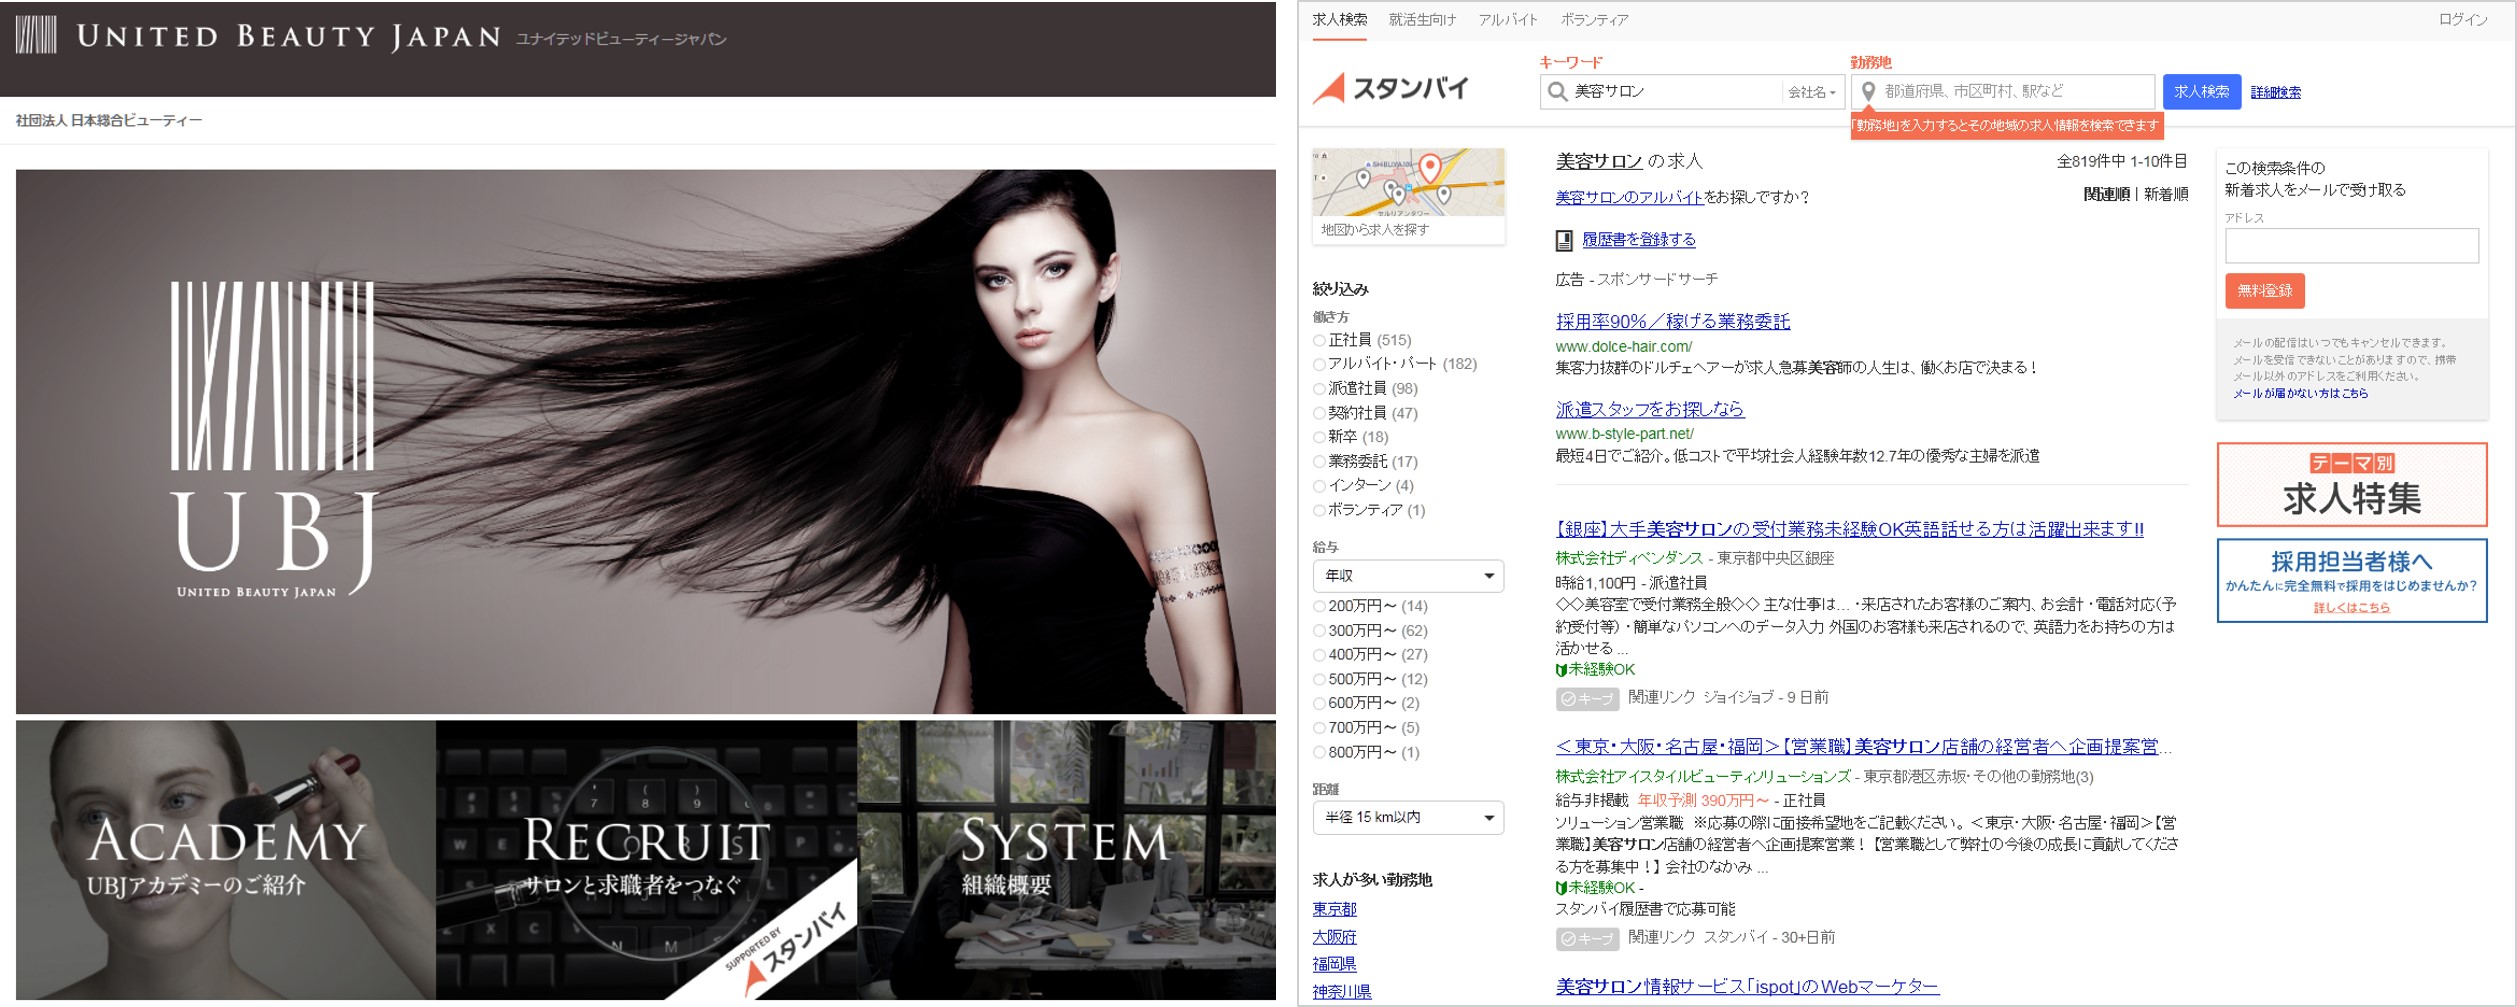
Task: Switch to the 求人検索 tab
Action: pos(1340,20)
